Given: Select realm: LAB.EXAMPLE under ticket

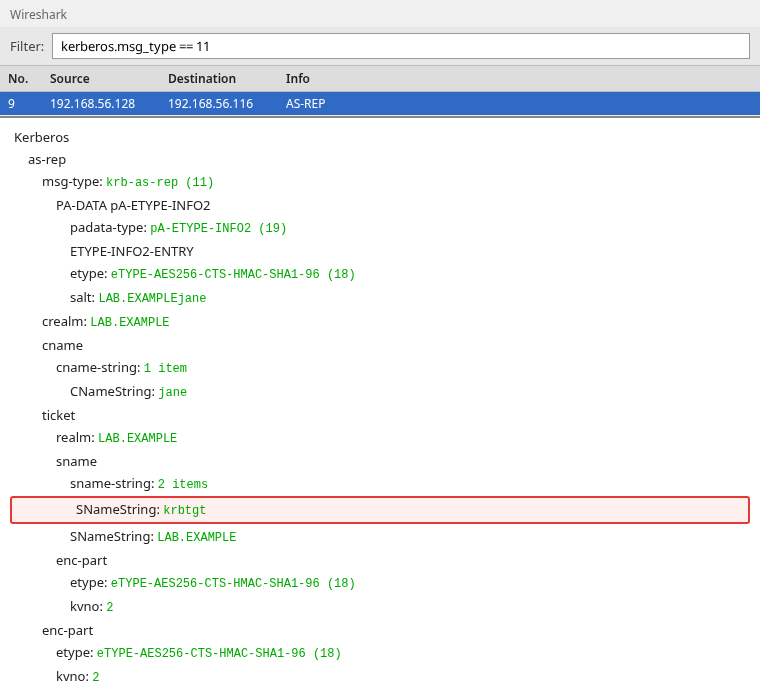Looking at the screenshot, I should (116, 438).
